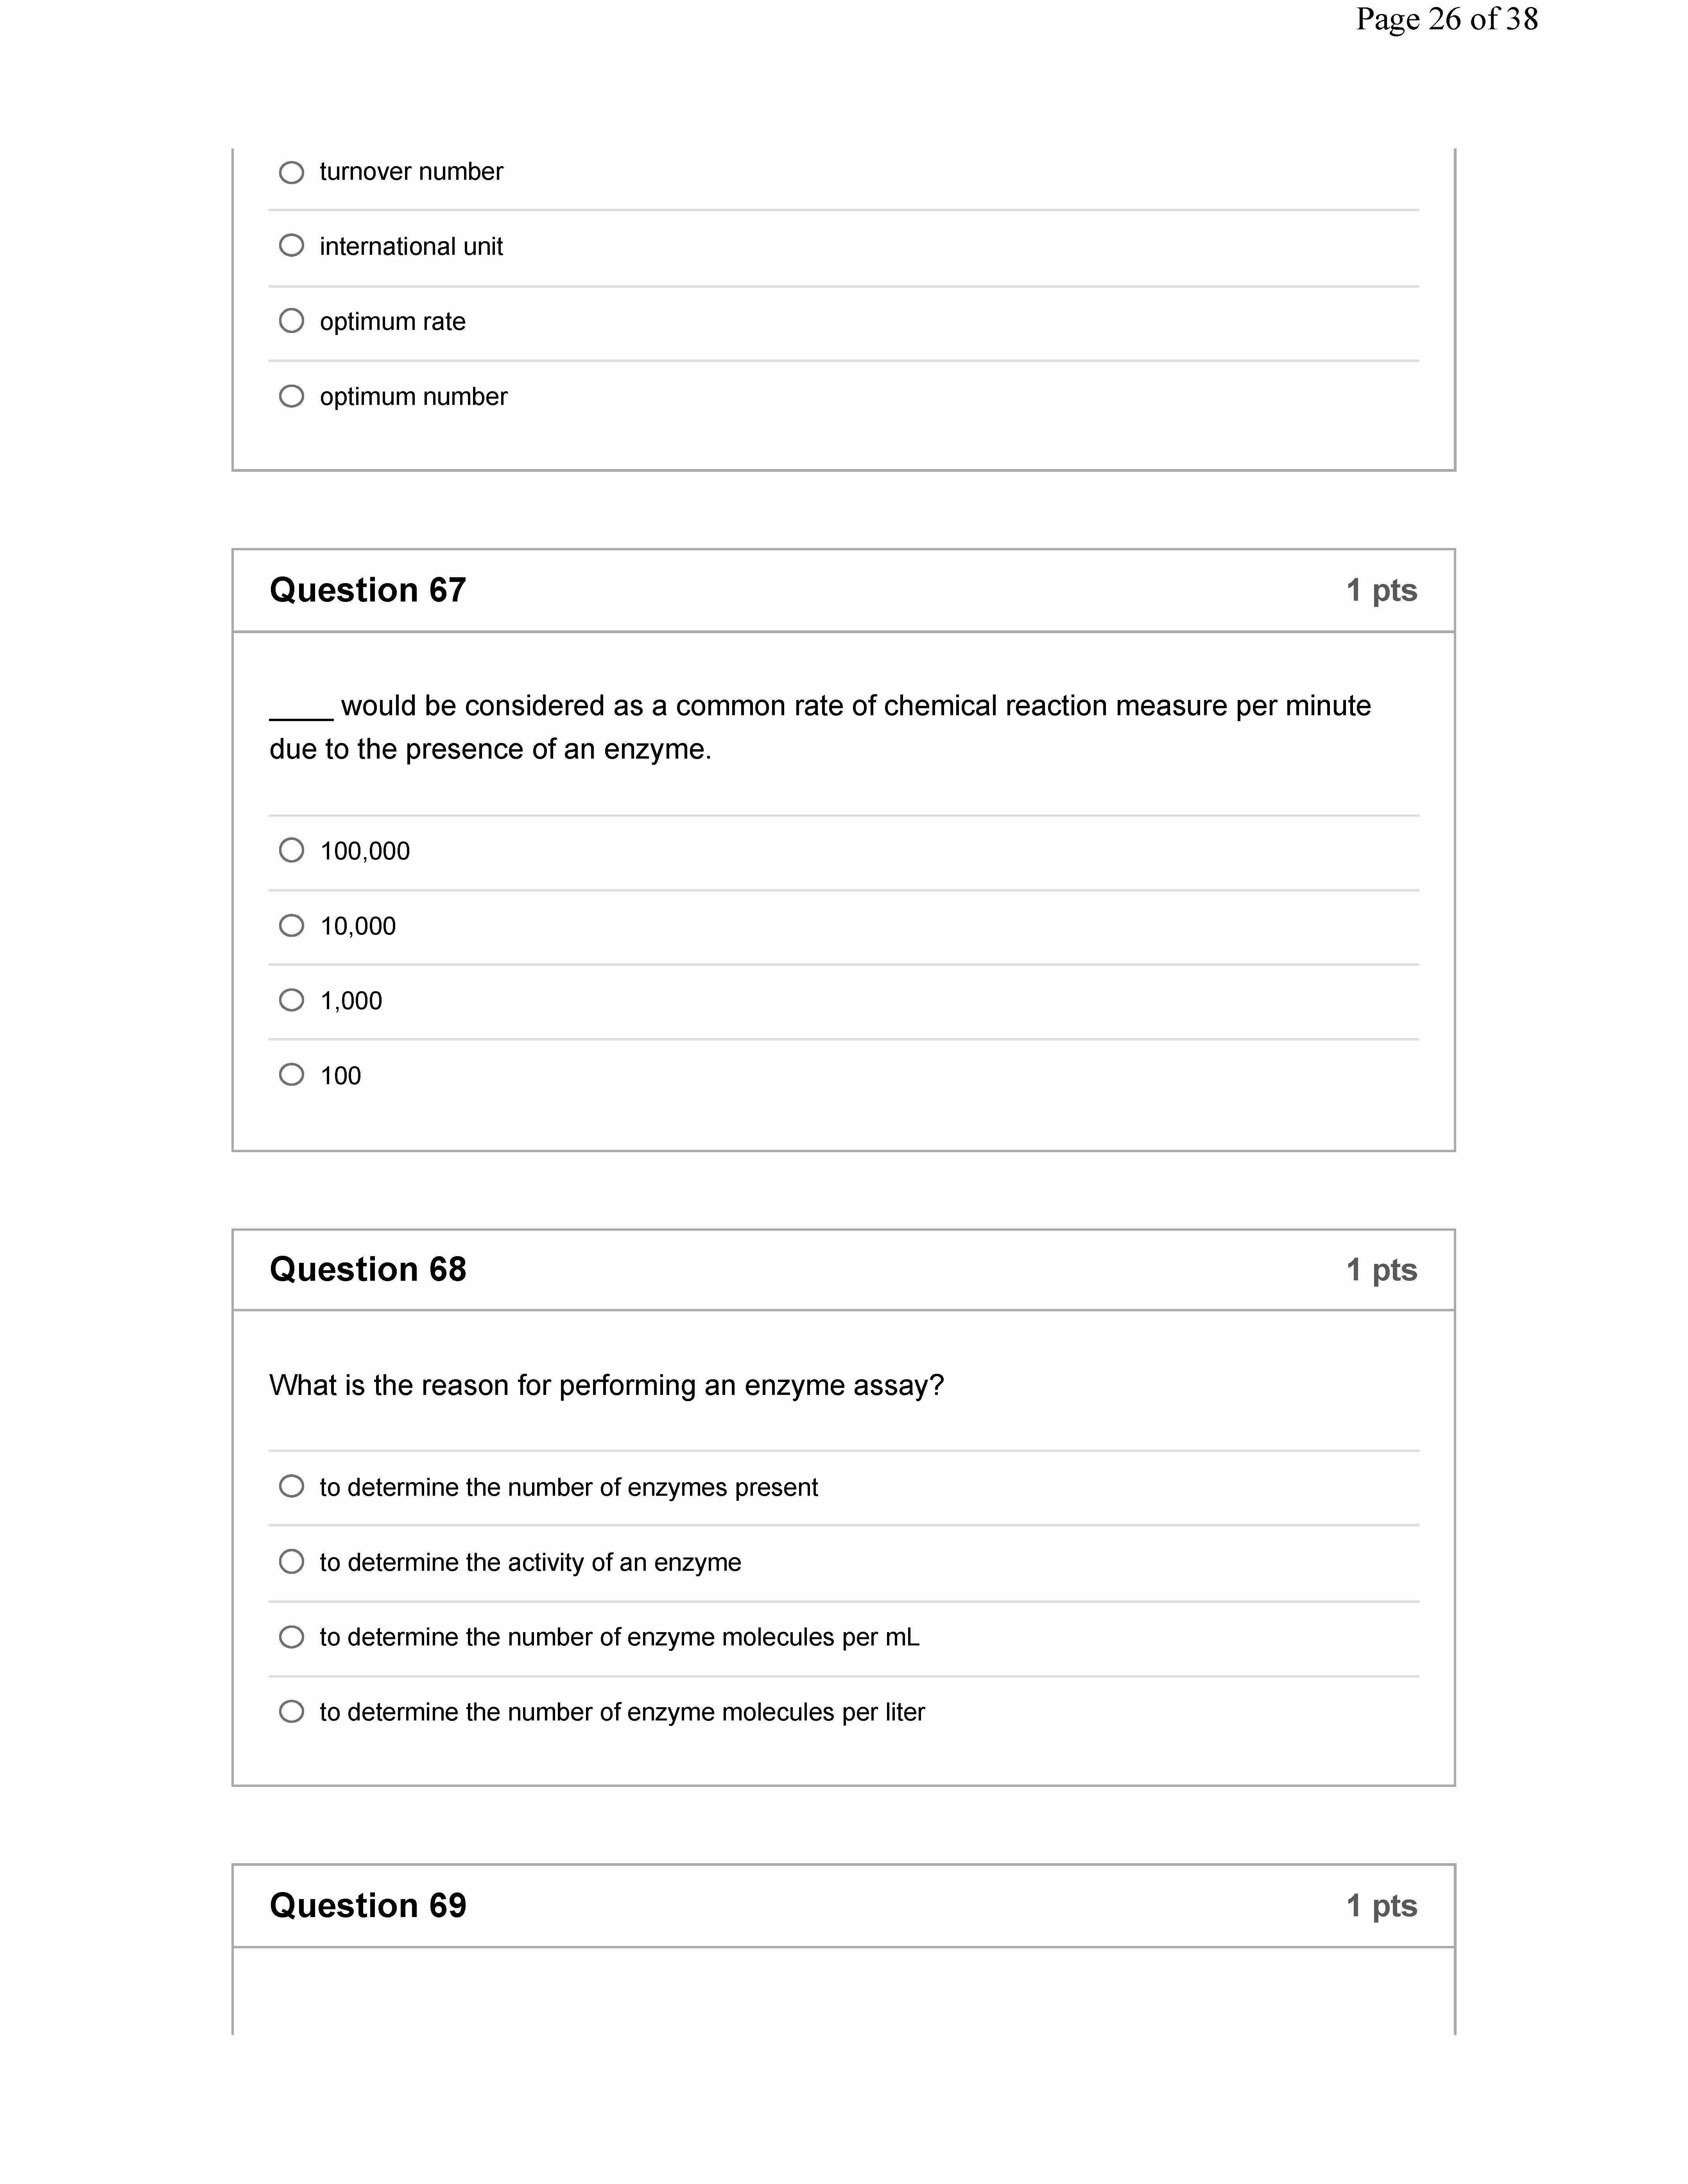Click the "Page 26 of 38" label
This screenshot has width=1688, height=2184.
(1446, 20)
